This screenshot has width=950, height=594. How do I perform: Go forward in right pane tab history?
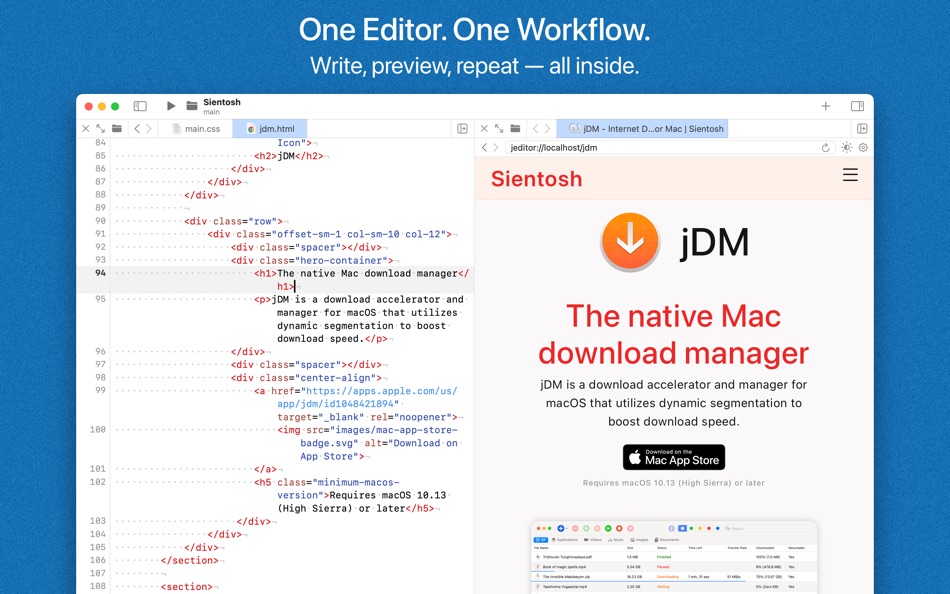coord(547,128)
